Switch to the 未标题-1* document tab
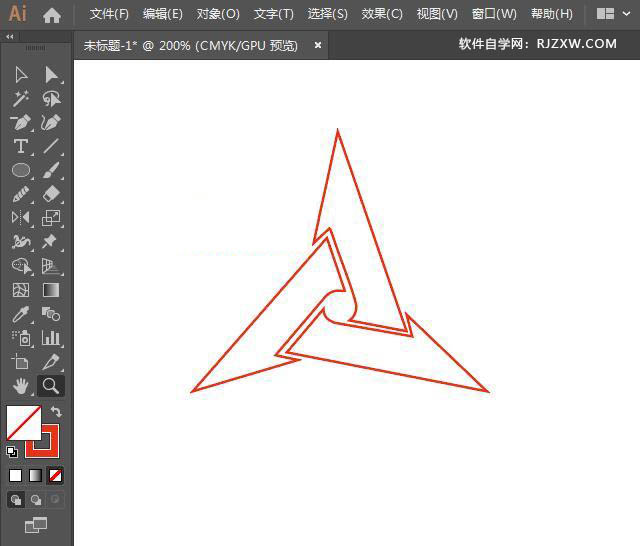The width and height of the screenshot is (640, 546). [190, 45]
